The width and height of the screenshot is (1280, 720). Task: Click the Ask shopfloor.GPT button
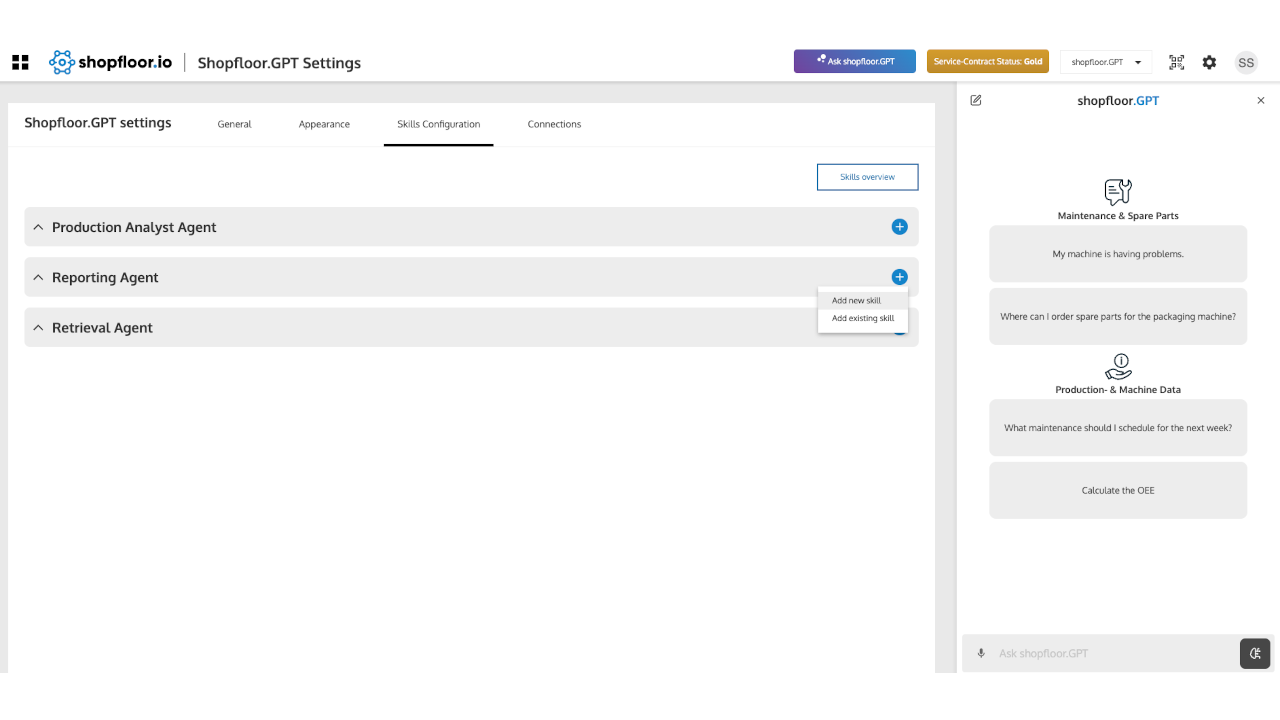[x=855, y=62]
